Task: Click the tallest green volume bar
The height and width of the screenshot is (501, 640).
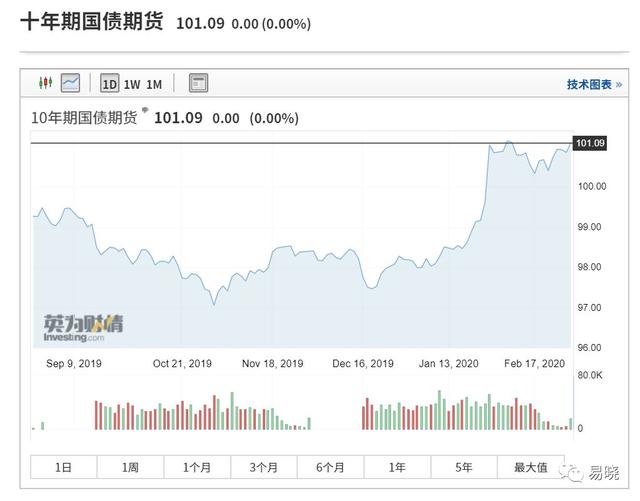Action: (x=440, y=410)
